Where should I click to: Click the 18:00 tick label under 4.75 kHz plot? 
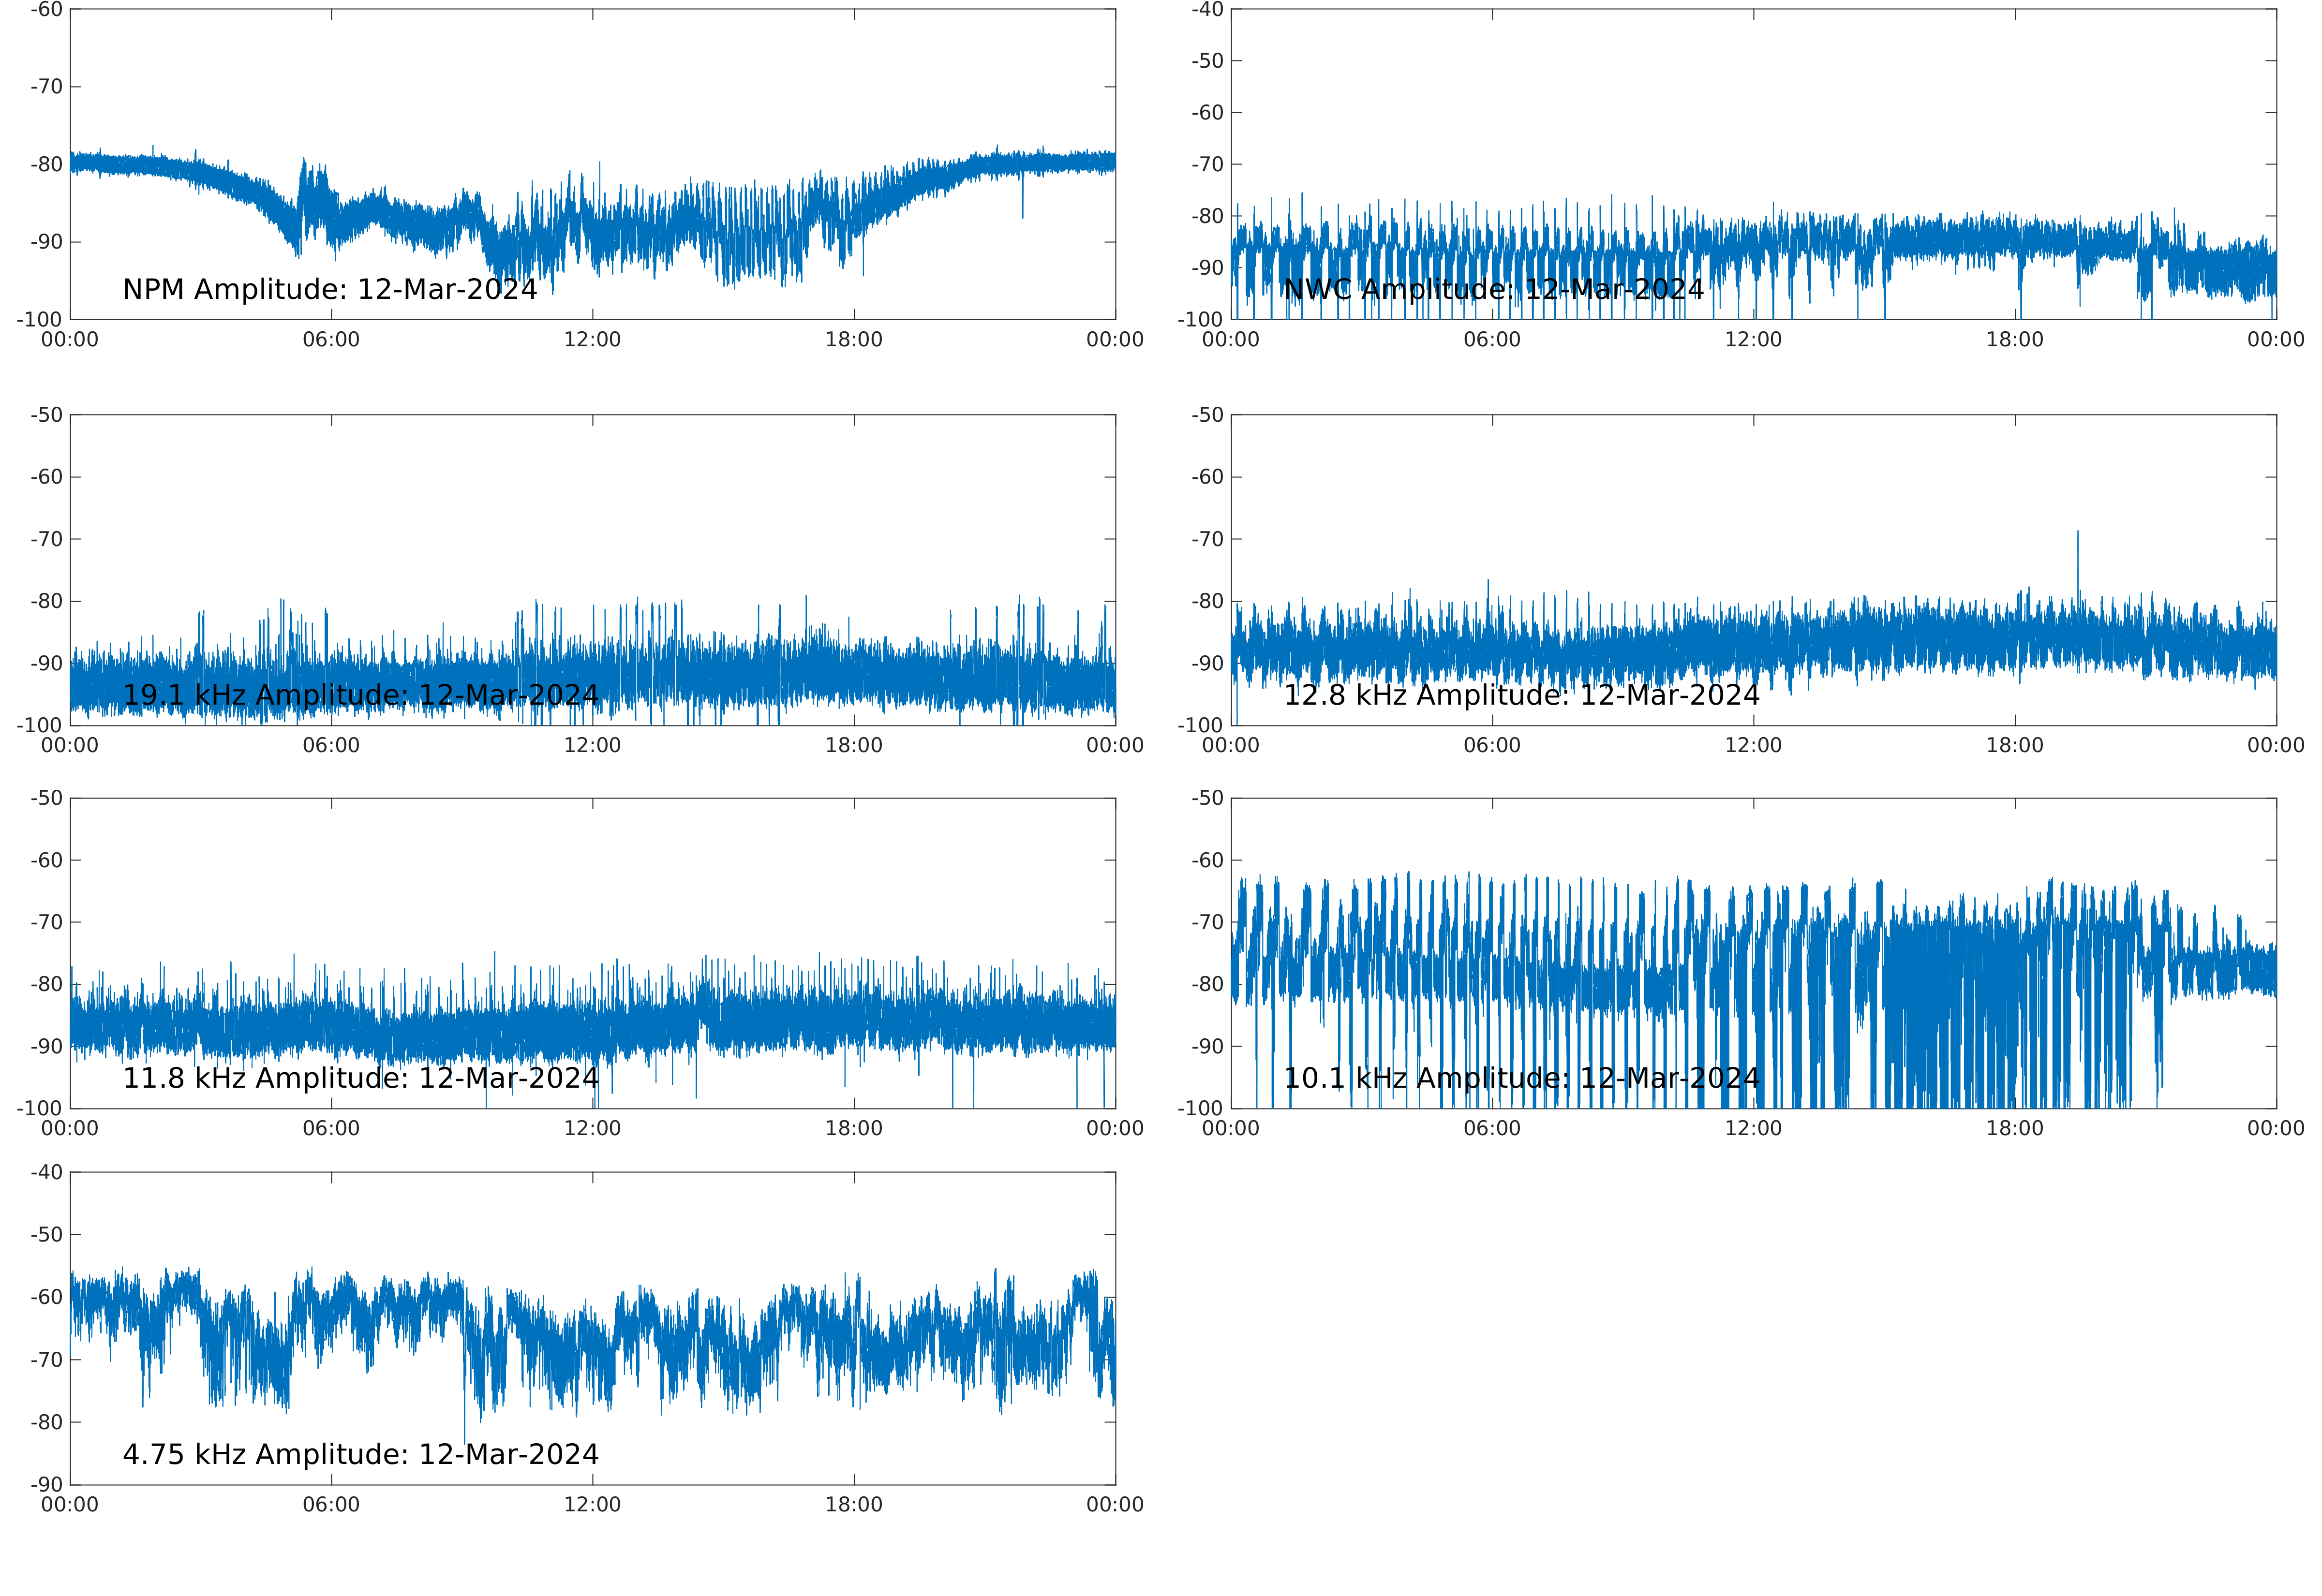click(x=853, y=1505)
